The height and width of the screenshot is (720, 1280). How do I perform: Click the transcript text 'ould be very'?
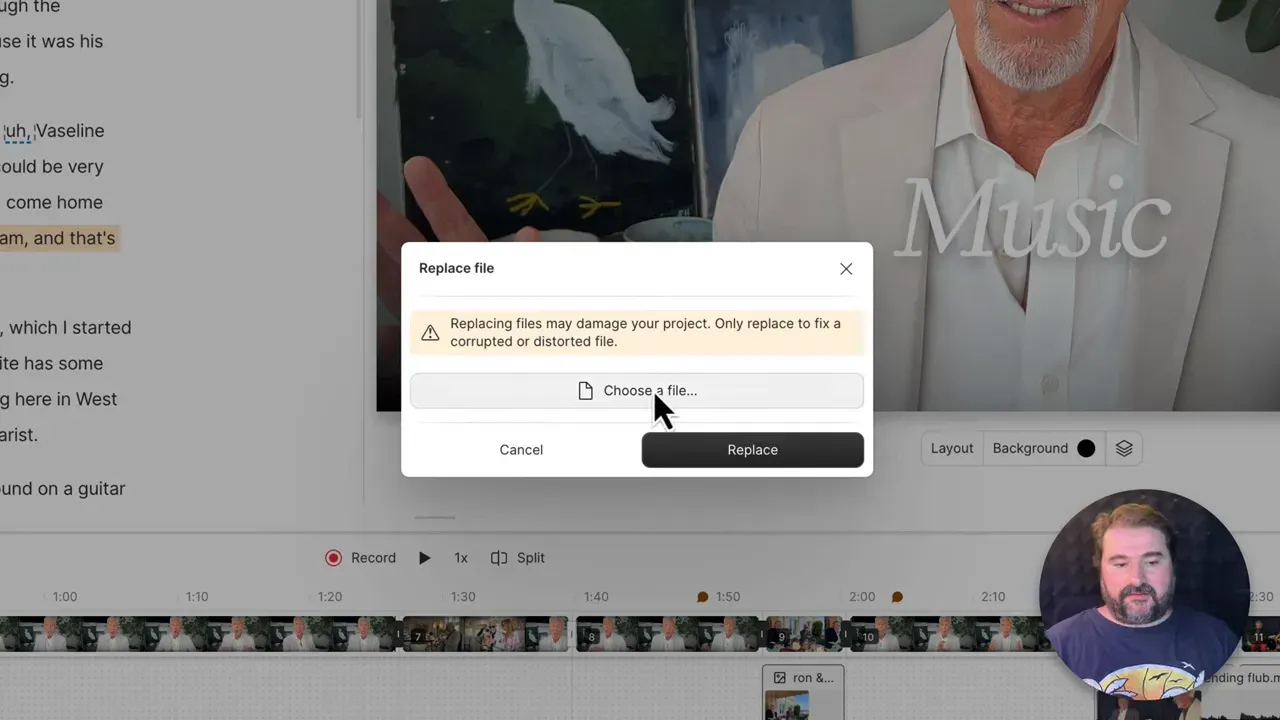tap(52, 167)
